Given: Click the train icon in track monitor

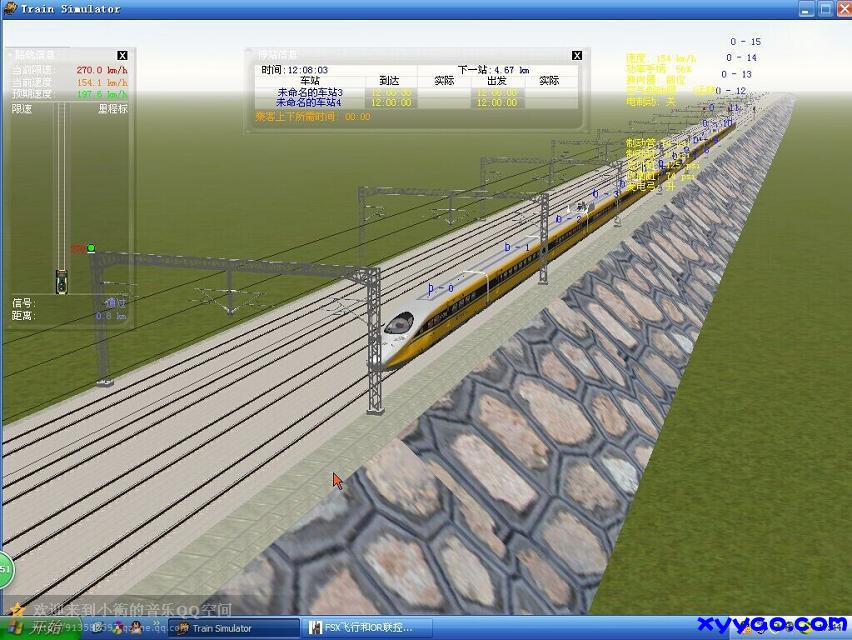Looking at the screenshot, I should tap(62, 279).
